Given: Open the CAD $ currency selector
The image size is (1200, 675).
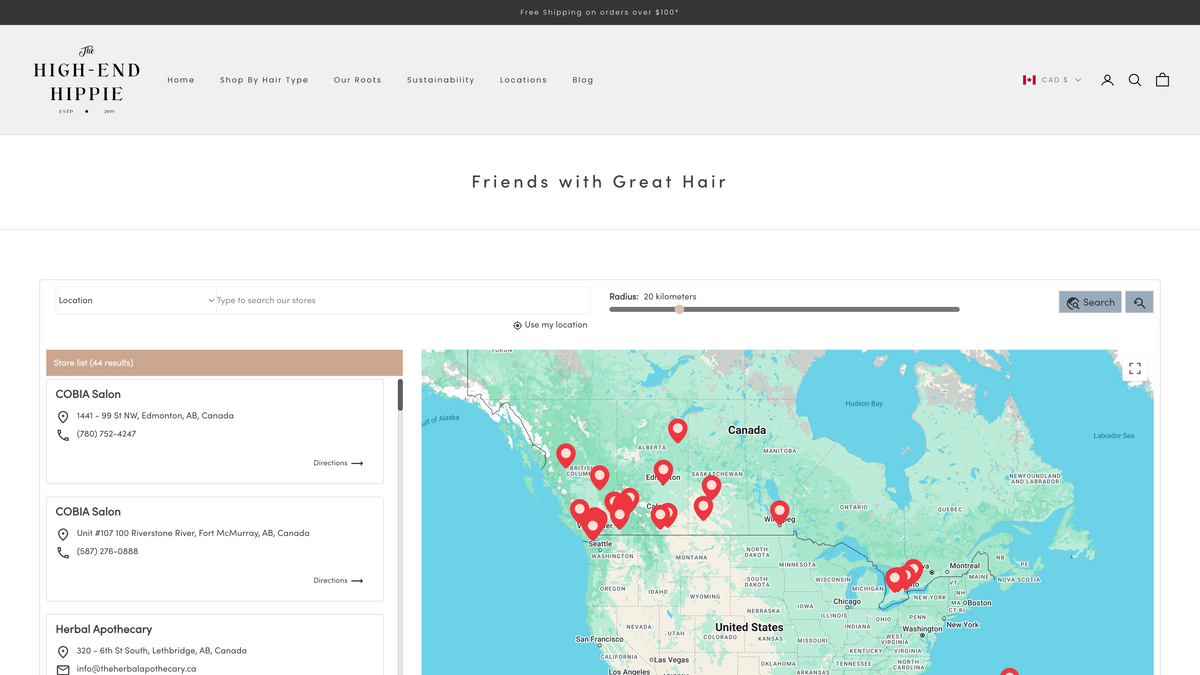Looking at the screenshot, I should click(1052, 80).
